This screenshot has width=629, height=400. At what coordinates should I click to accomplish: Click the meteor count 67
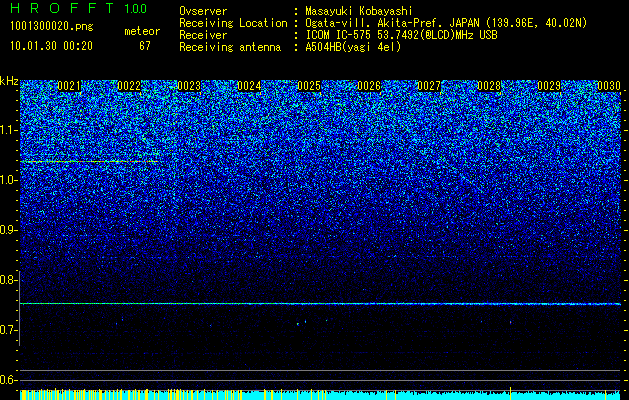point(145,46)
